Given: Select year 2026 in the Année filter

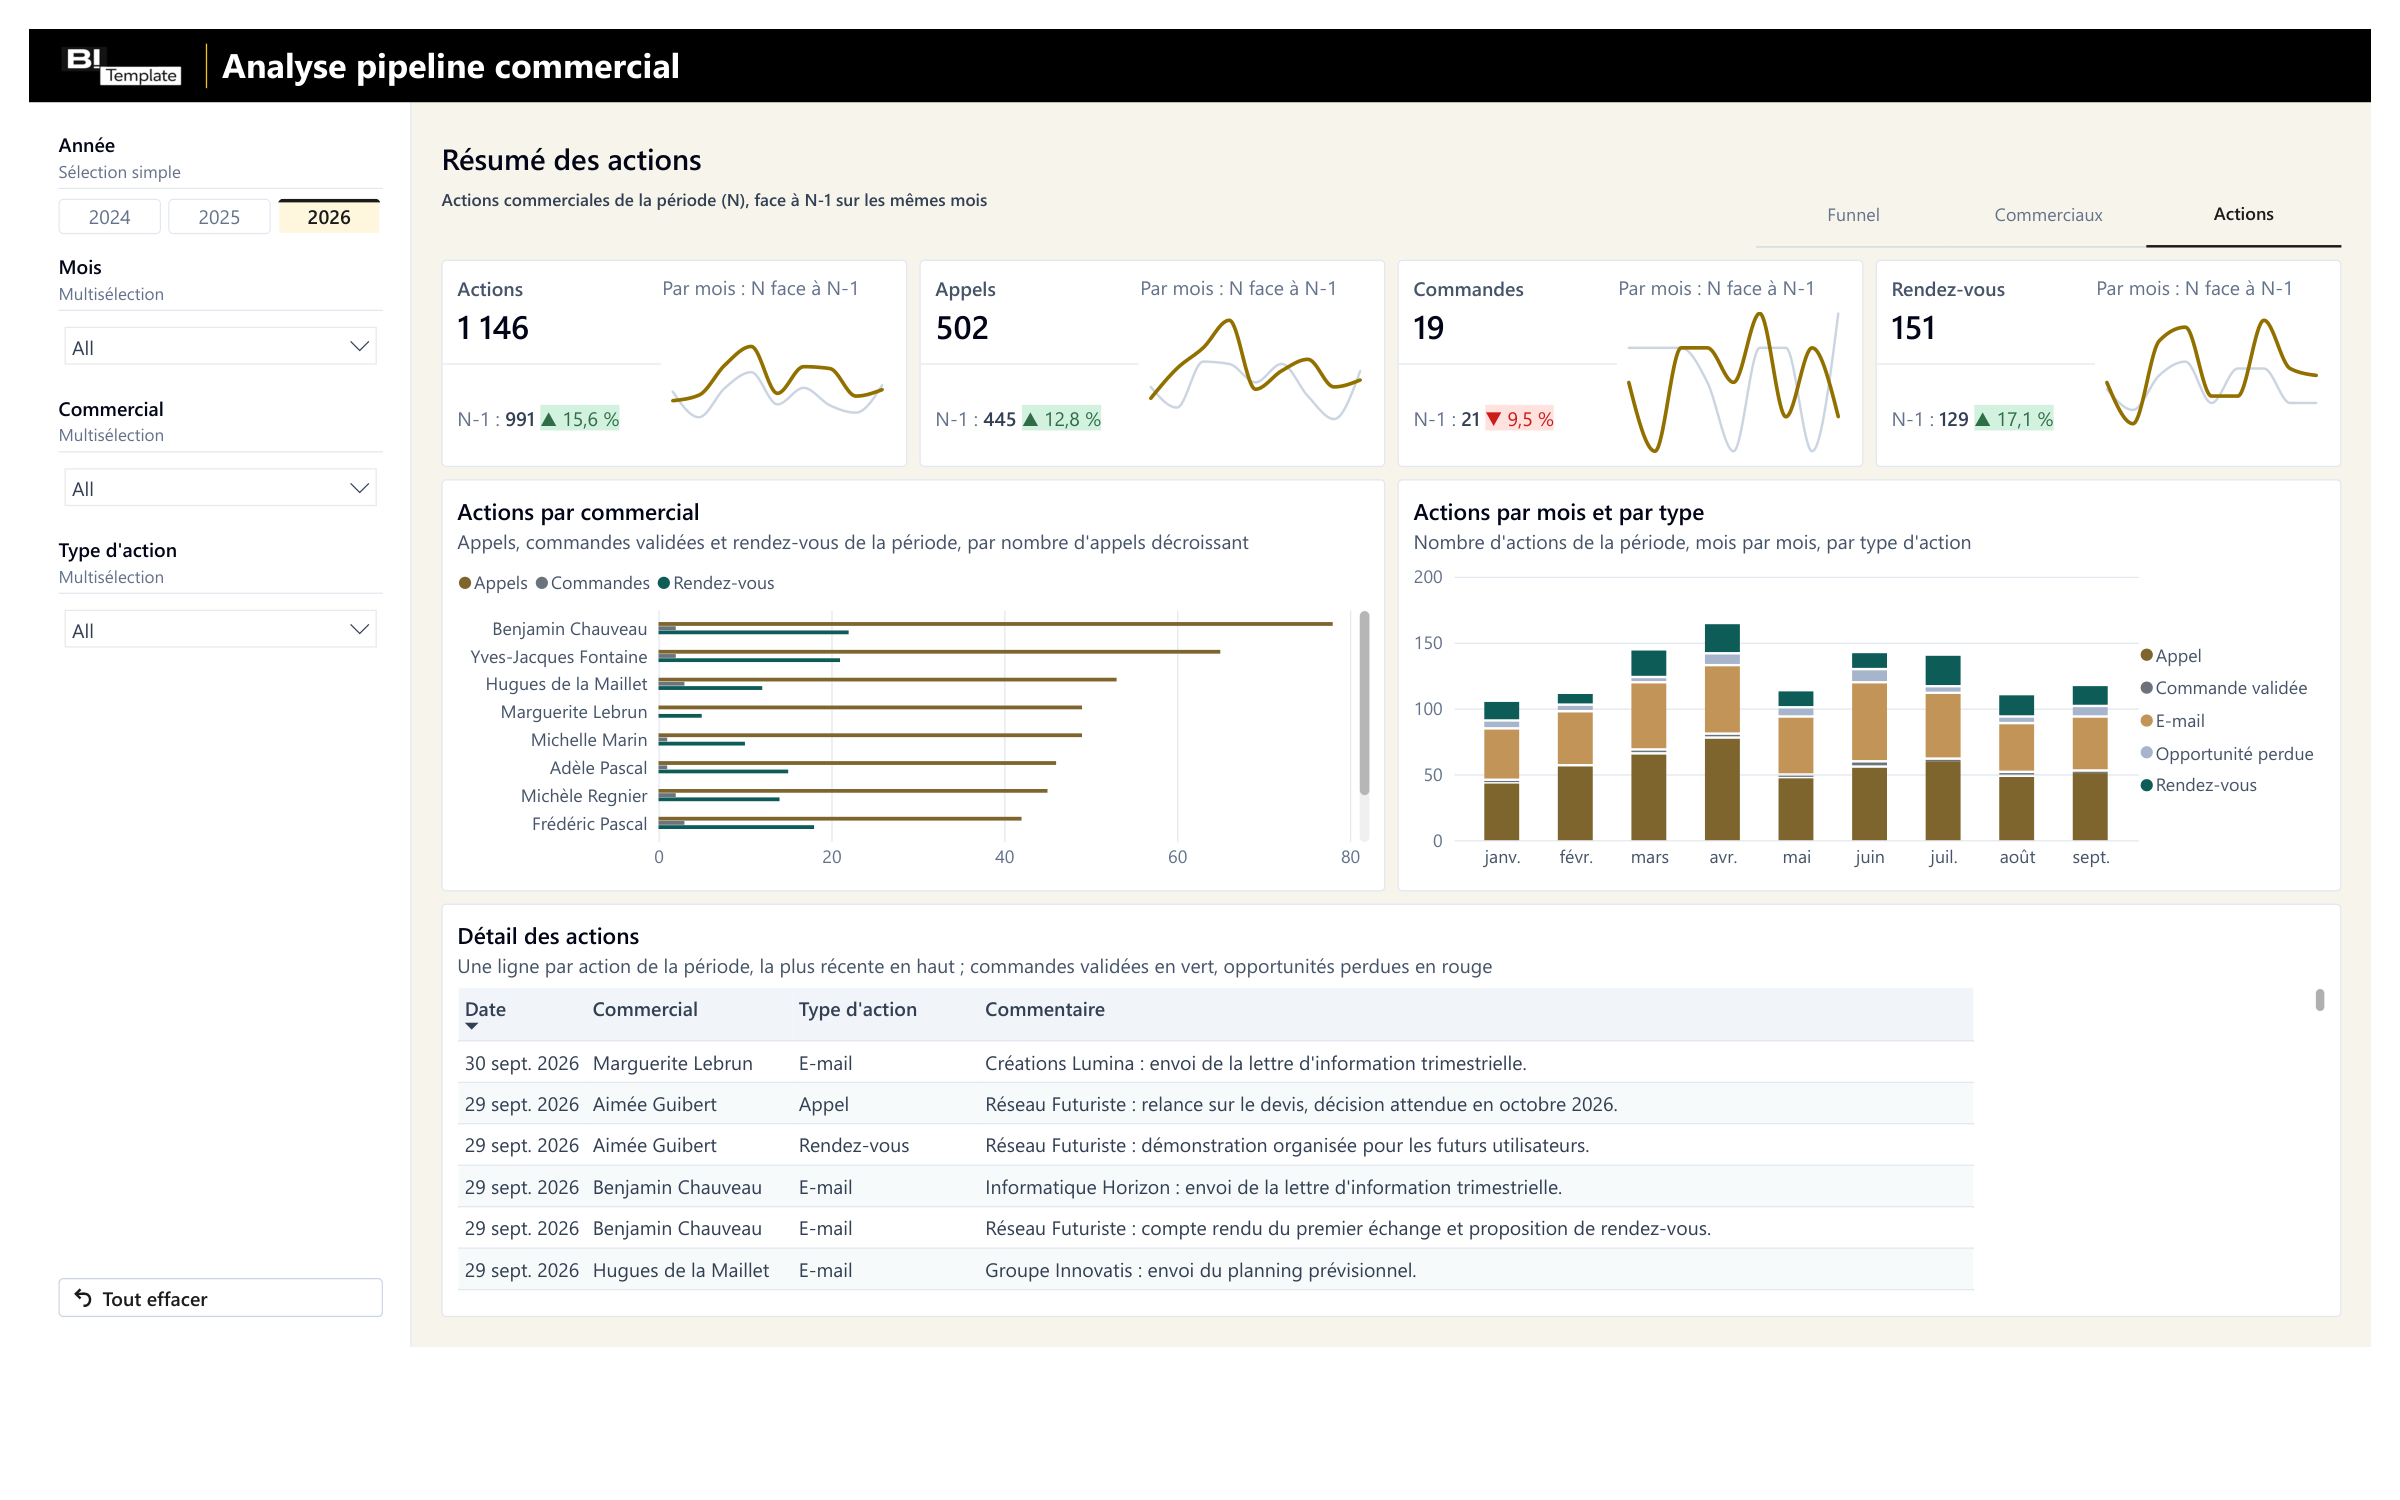Looking at the screenshot, I should 329,217.
